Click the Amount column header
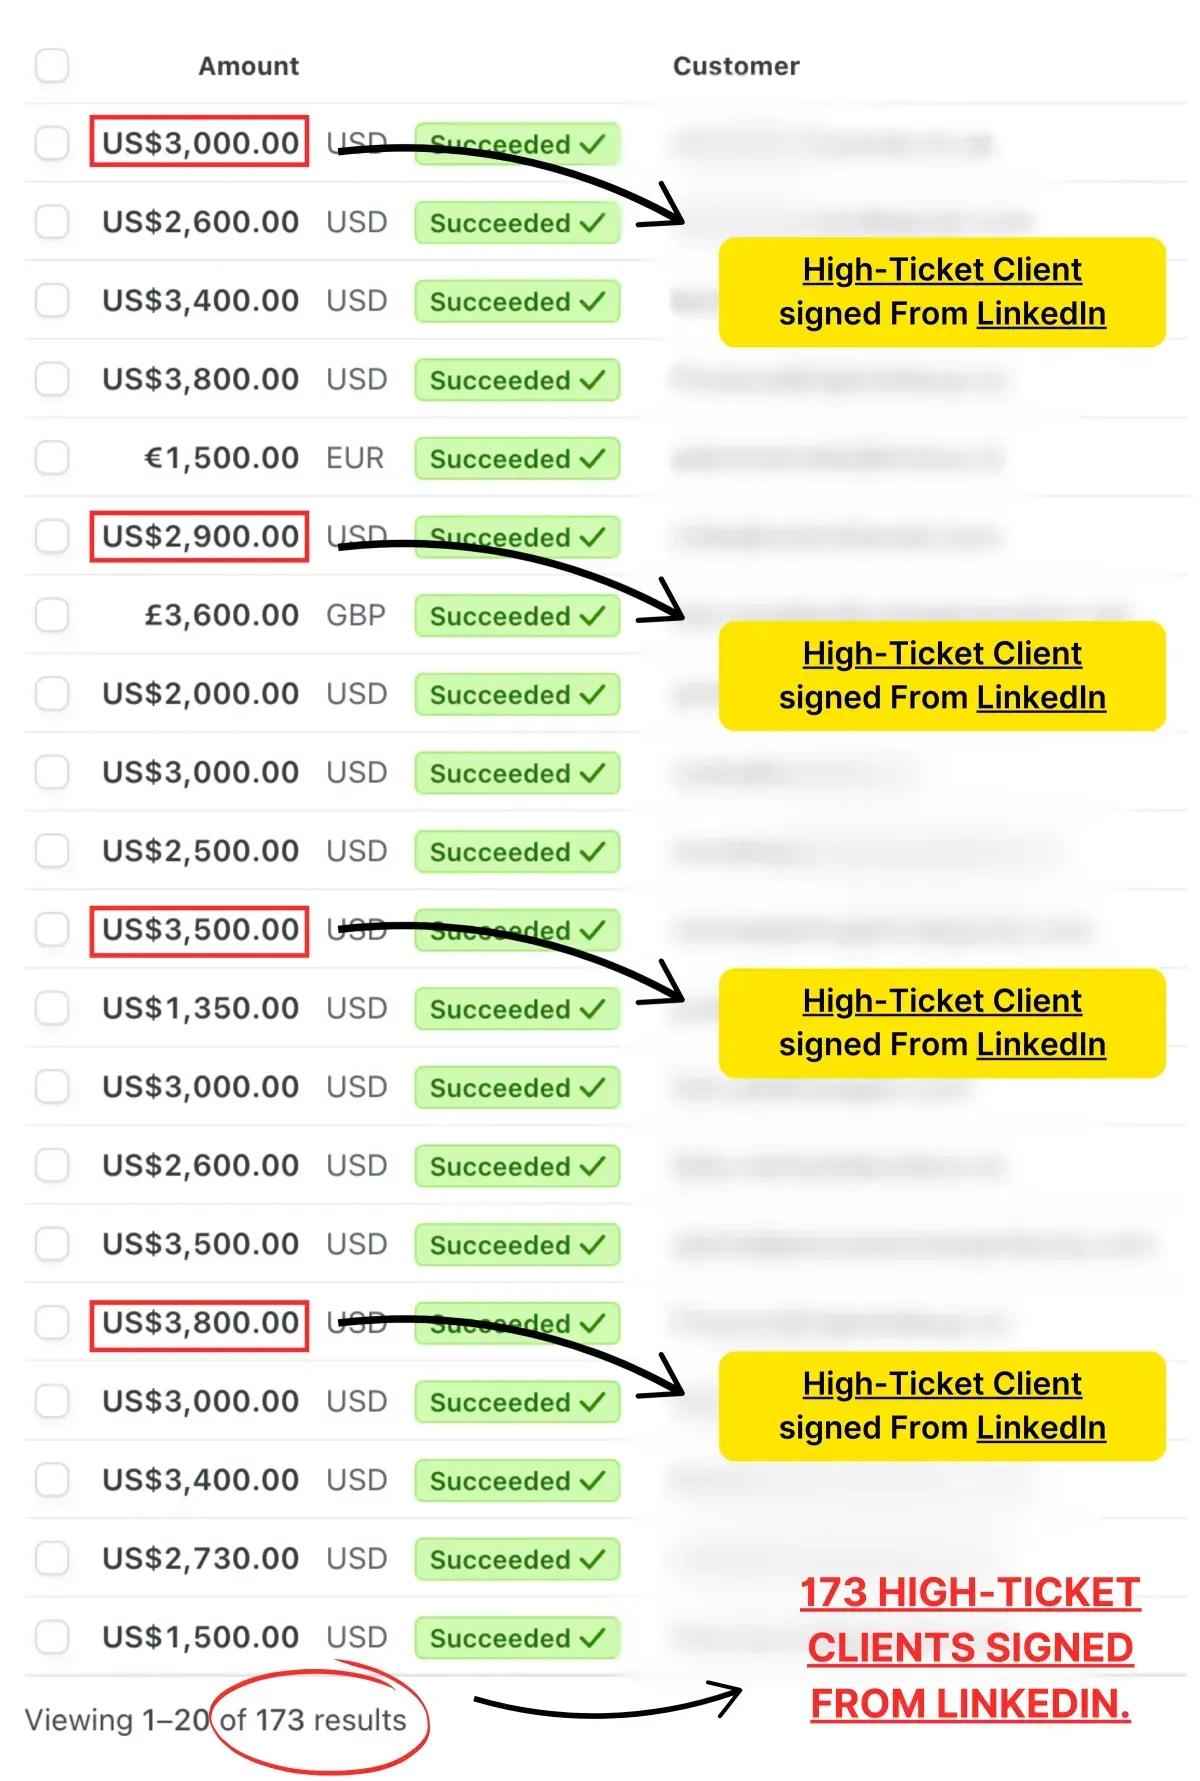Image resolution: width=1200 pixels, height=1781 pixels. click(x=248, y=66)
